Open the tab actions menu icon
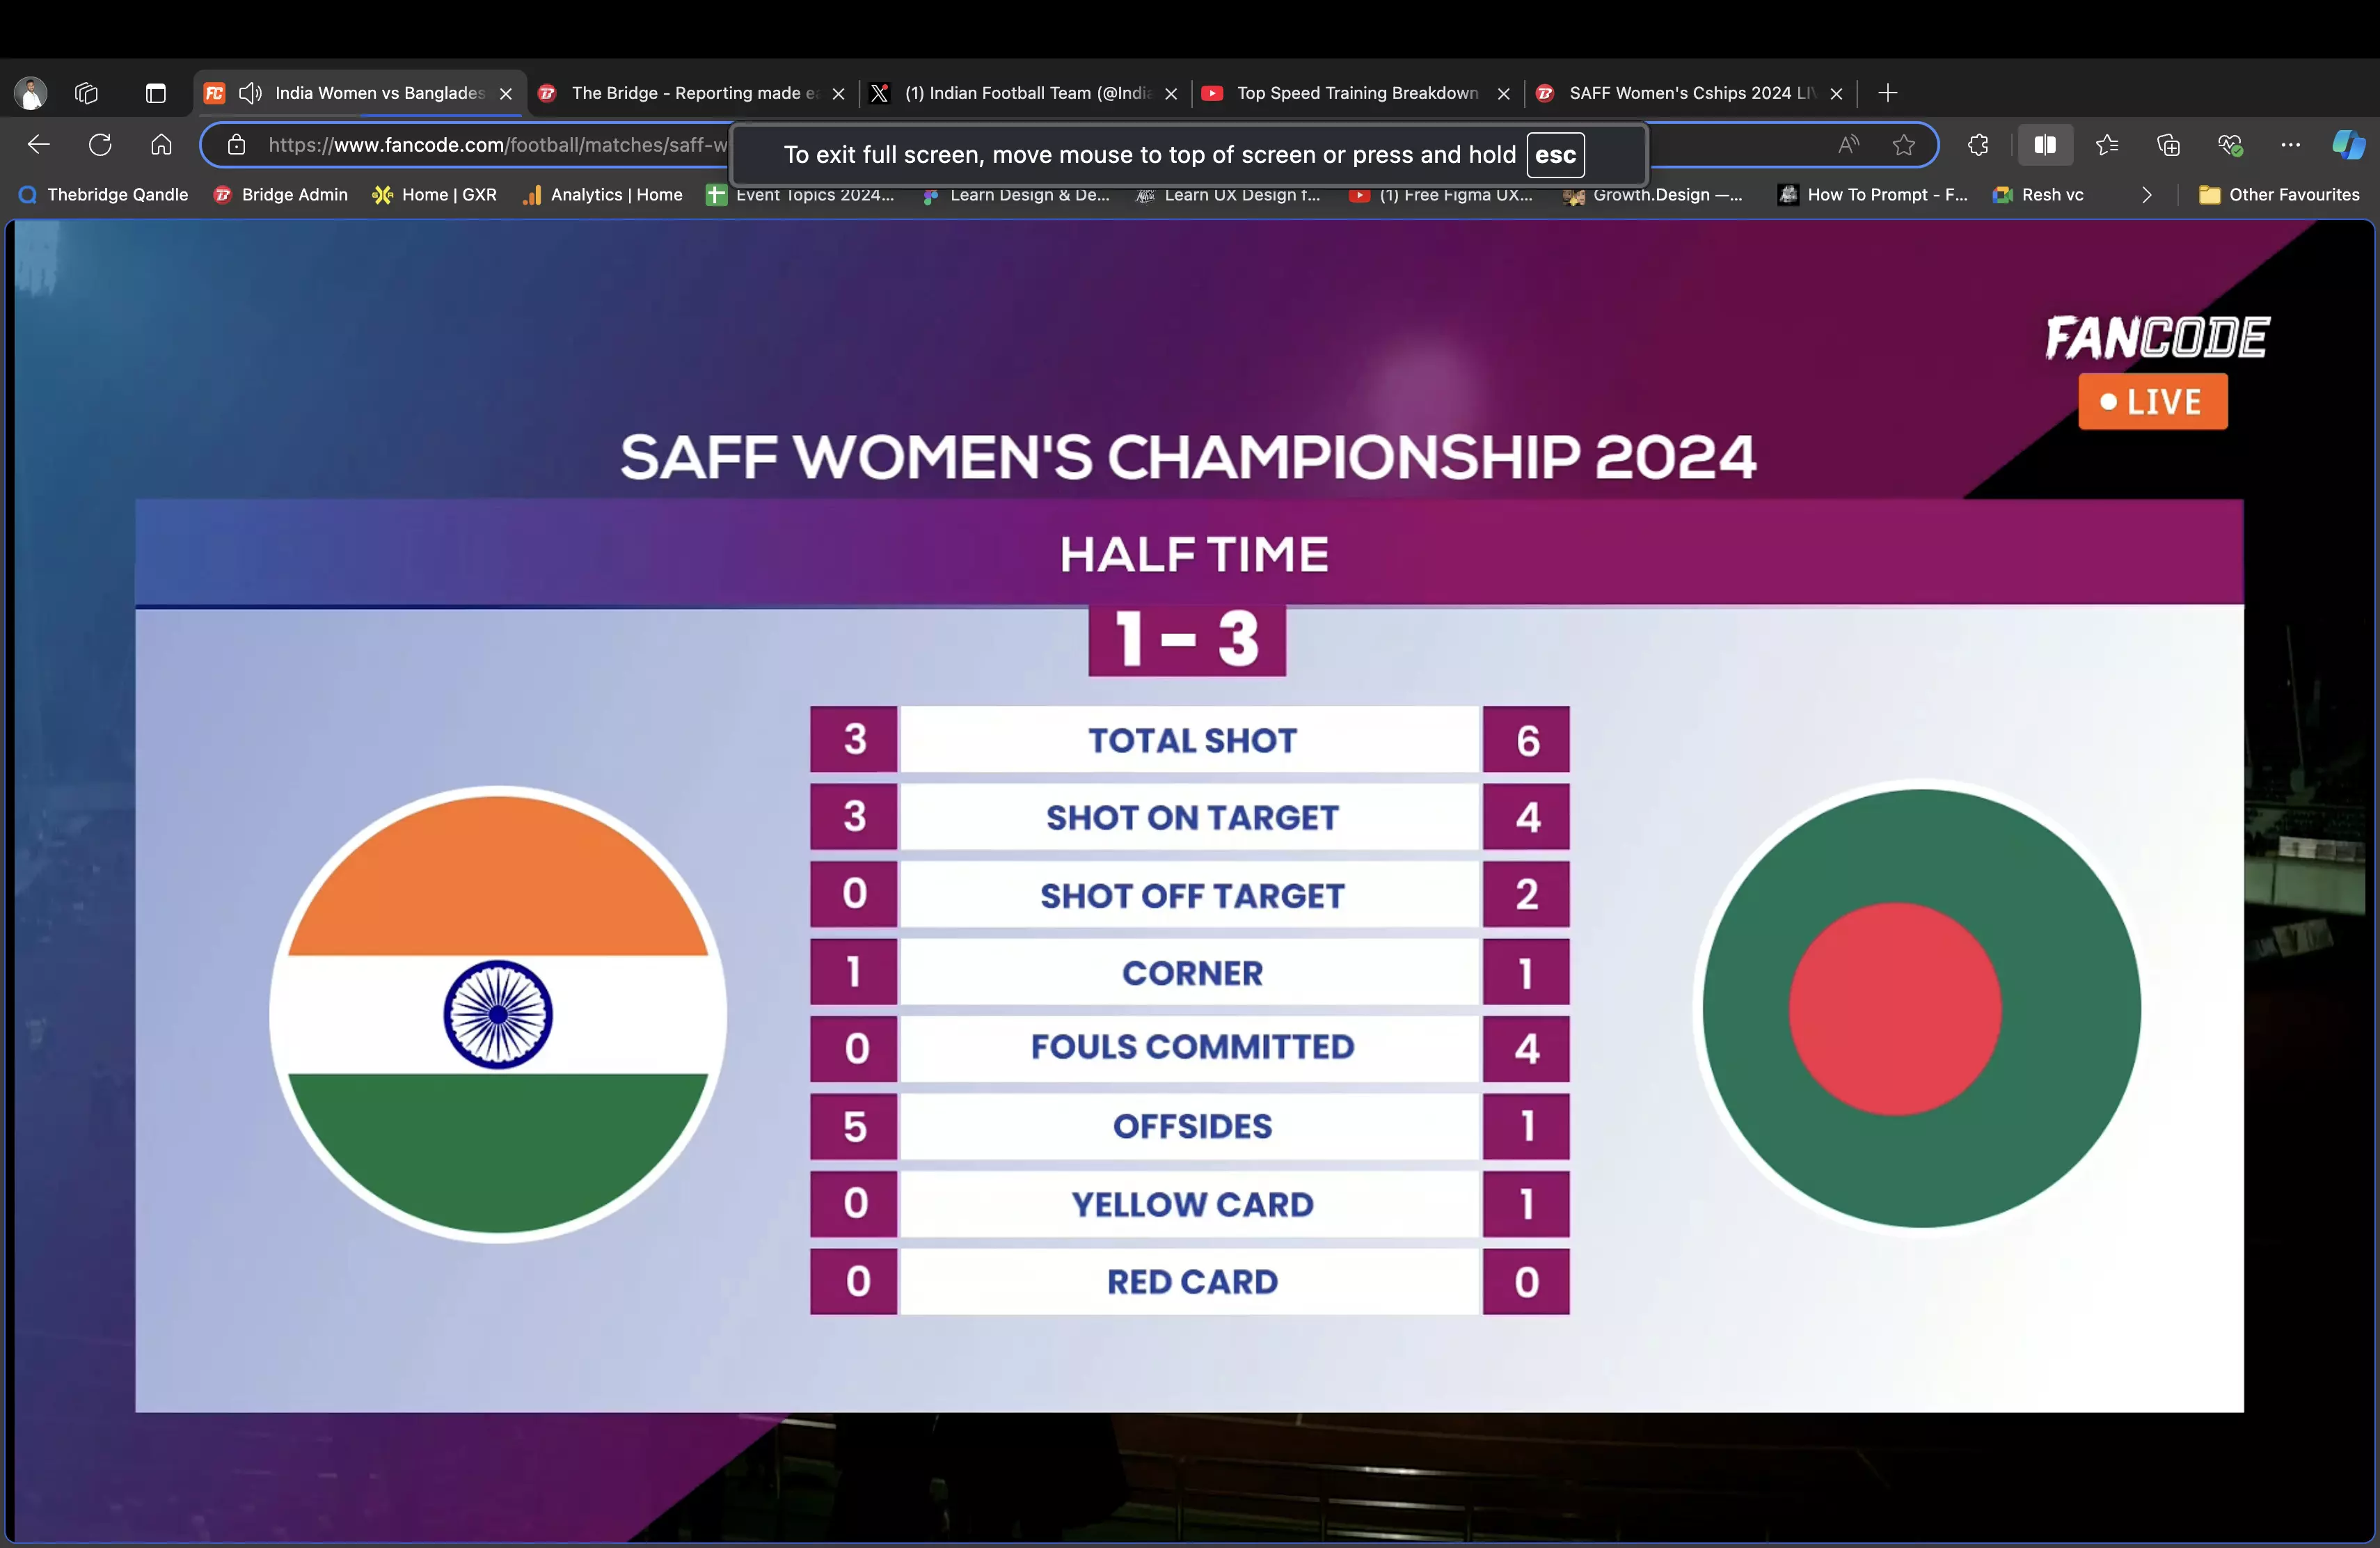Image resolution: width=2380 pixels, height=1548 pixels. click(x=155, y=93)
